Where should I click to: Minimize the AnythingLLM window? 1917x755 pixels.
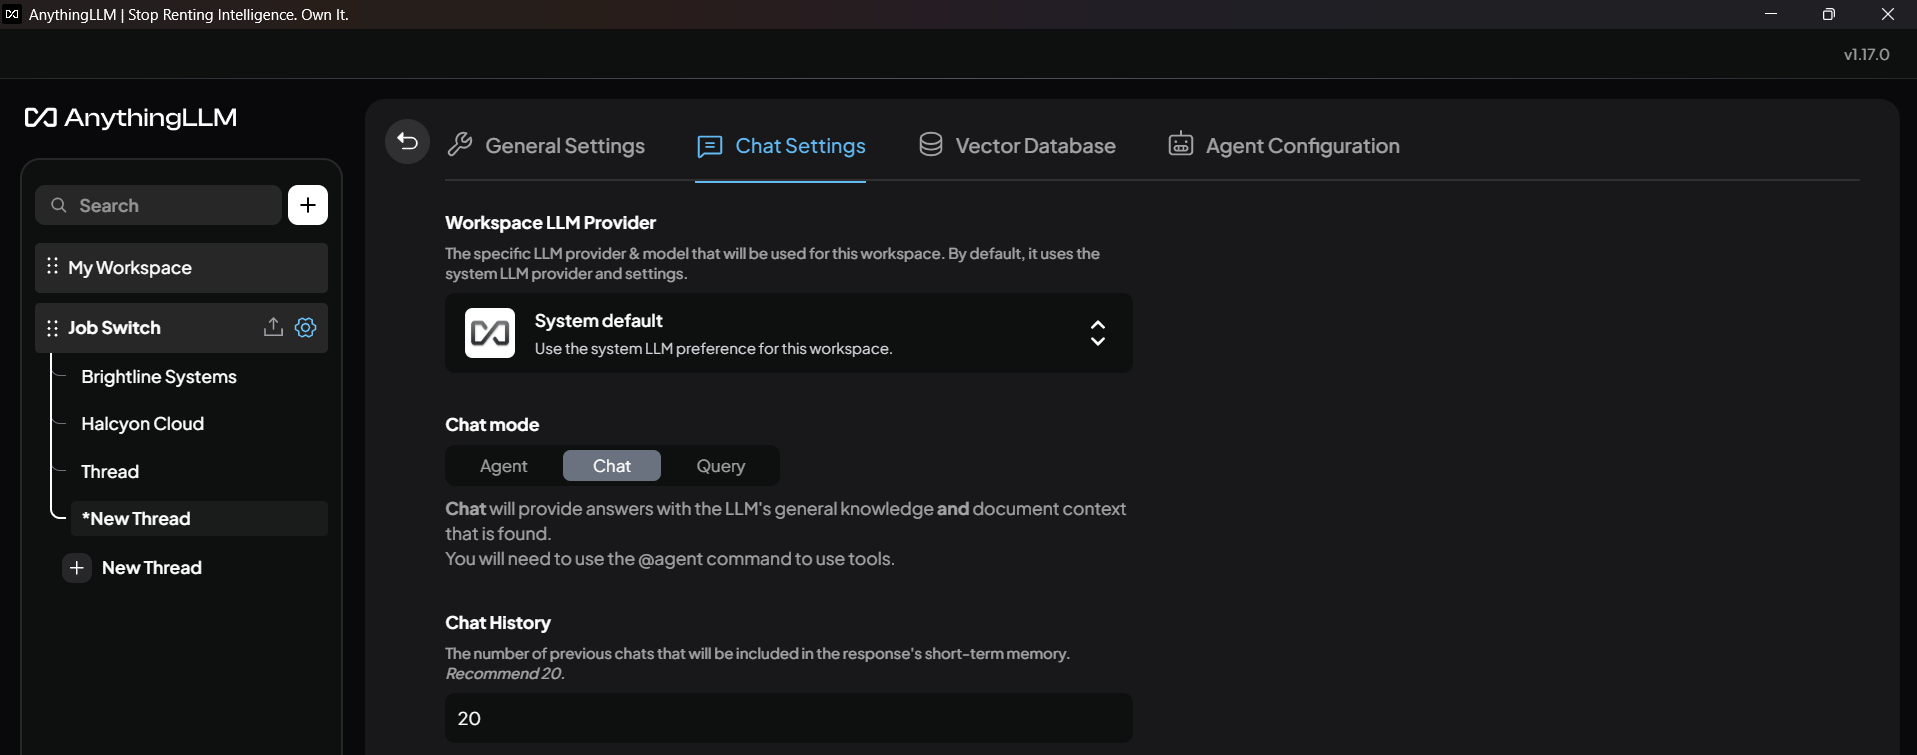tap(1771, 14)
